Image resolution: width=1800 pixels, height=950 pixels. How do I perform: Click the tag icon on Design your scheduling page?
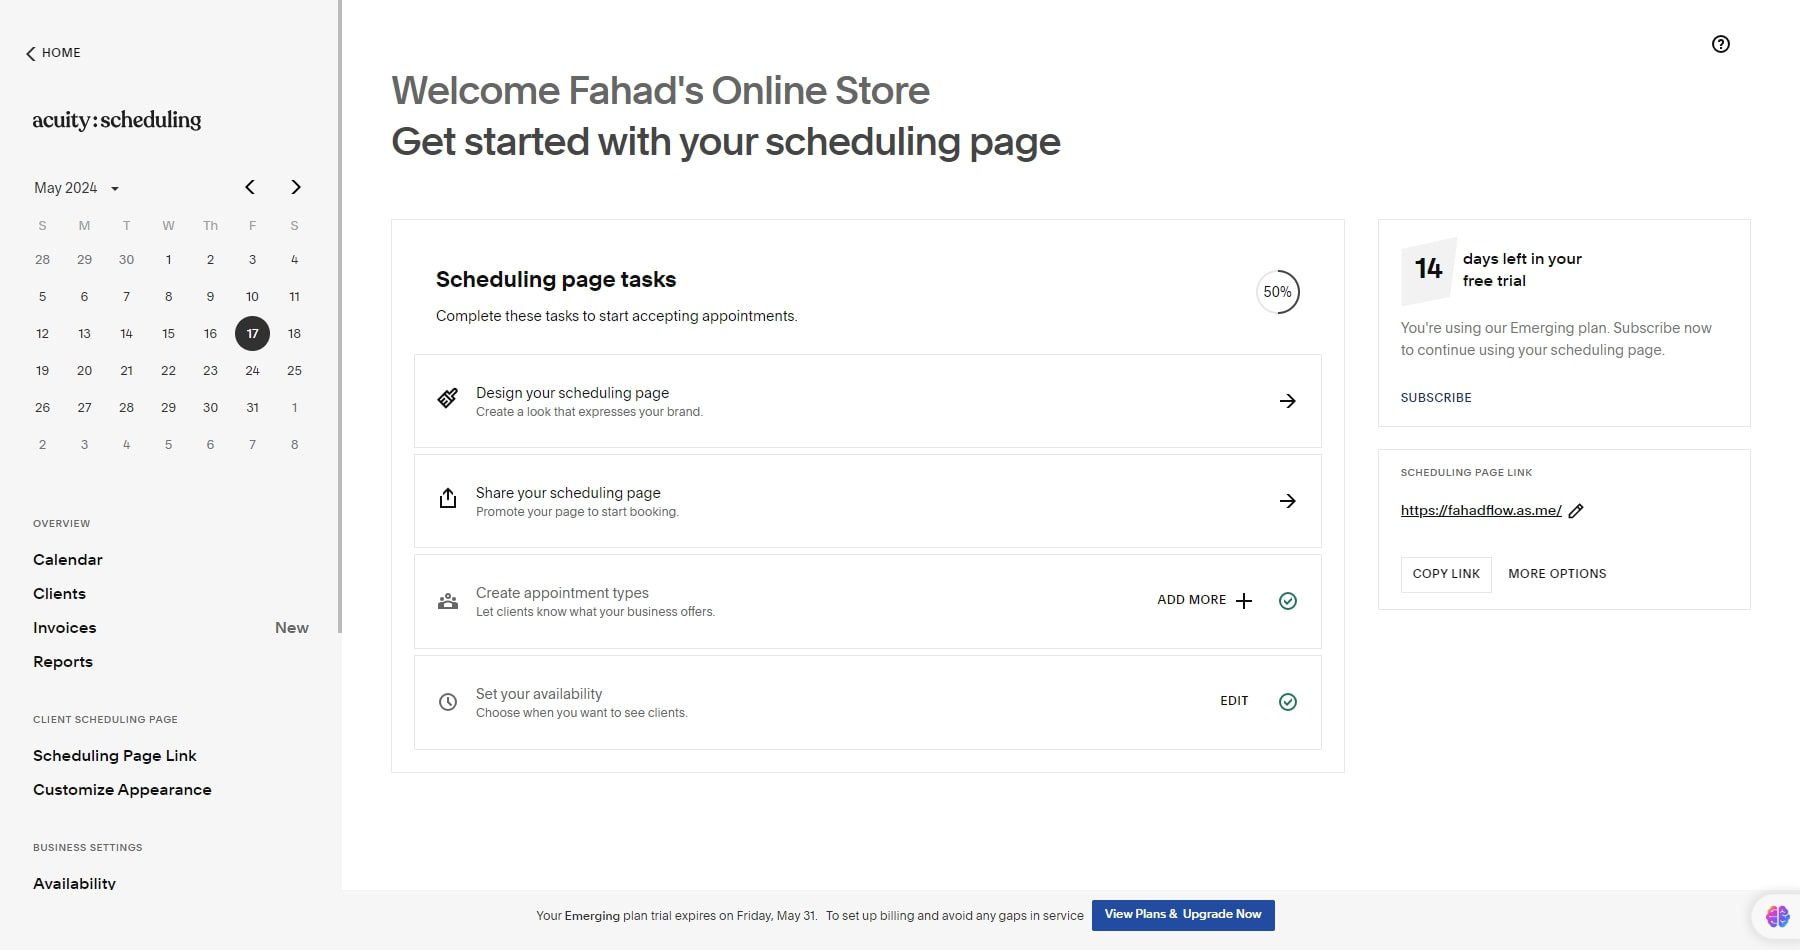tap(448, 398)
